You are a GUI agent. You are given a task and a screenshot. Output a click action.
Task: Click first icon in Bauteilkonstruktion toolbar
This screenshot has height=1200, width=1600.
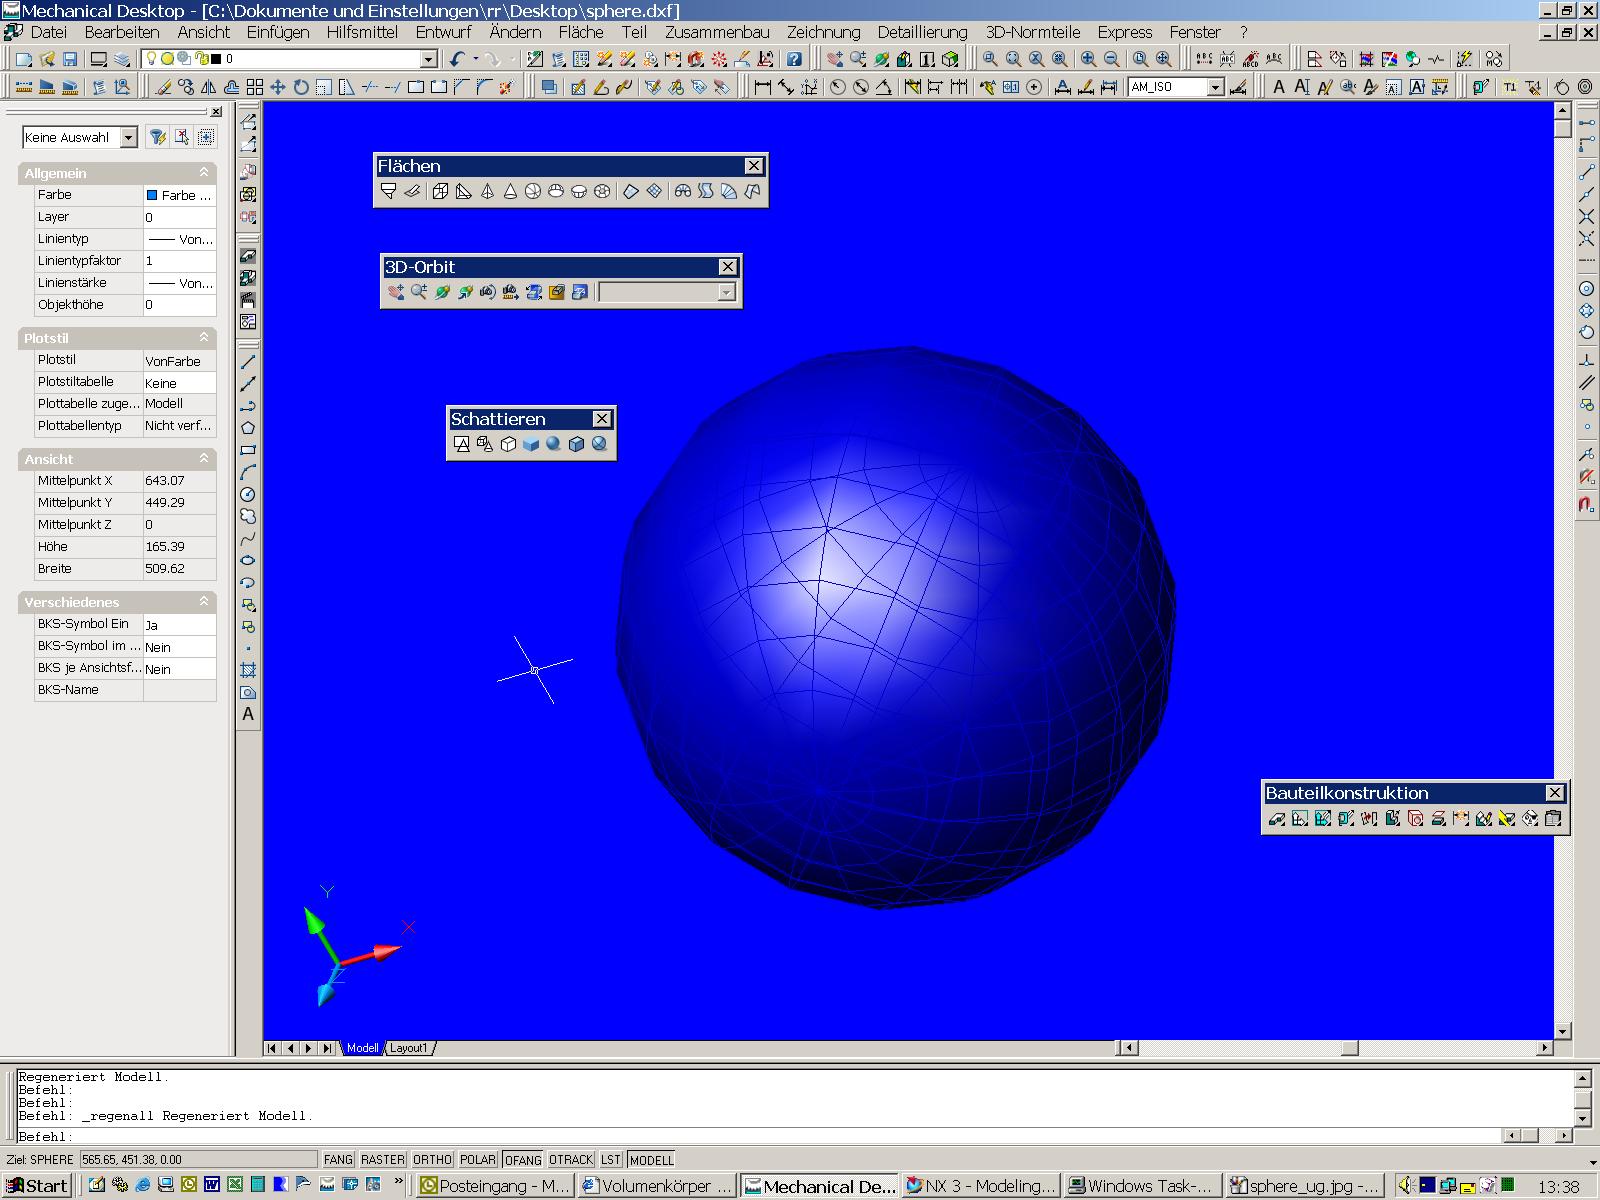1277,819
